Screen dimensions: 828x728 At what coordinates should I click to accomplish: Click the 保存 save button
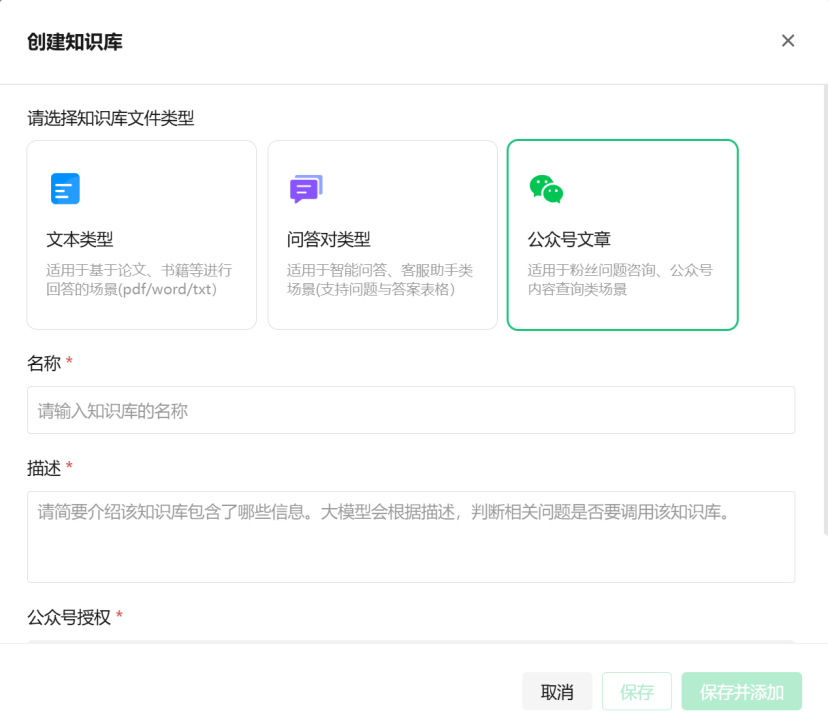[636, 691]
